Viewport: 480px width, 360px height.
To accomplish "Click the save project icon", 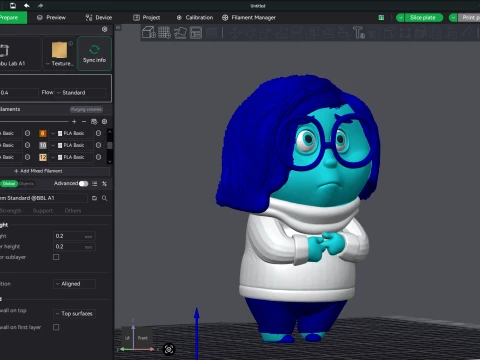I will click(x=13, y=5).
